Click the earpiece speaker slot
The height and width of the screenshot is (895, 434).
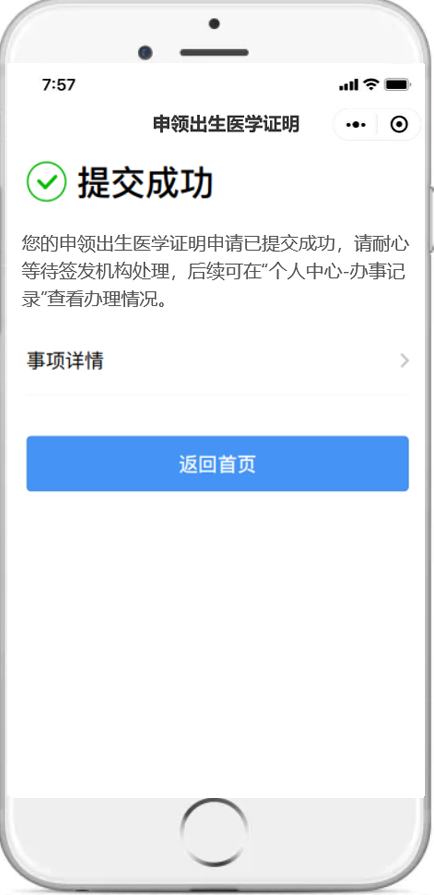(214, 53)
